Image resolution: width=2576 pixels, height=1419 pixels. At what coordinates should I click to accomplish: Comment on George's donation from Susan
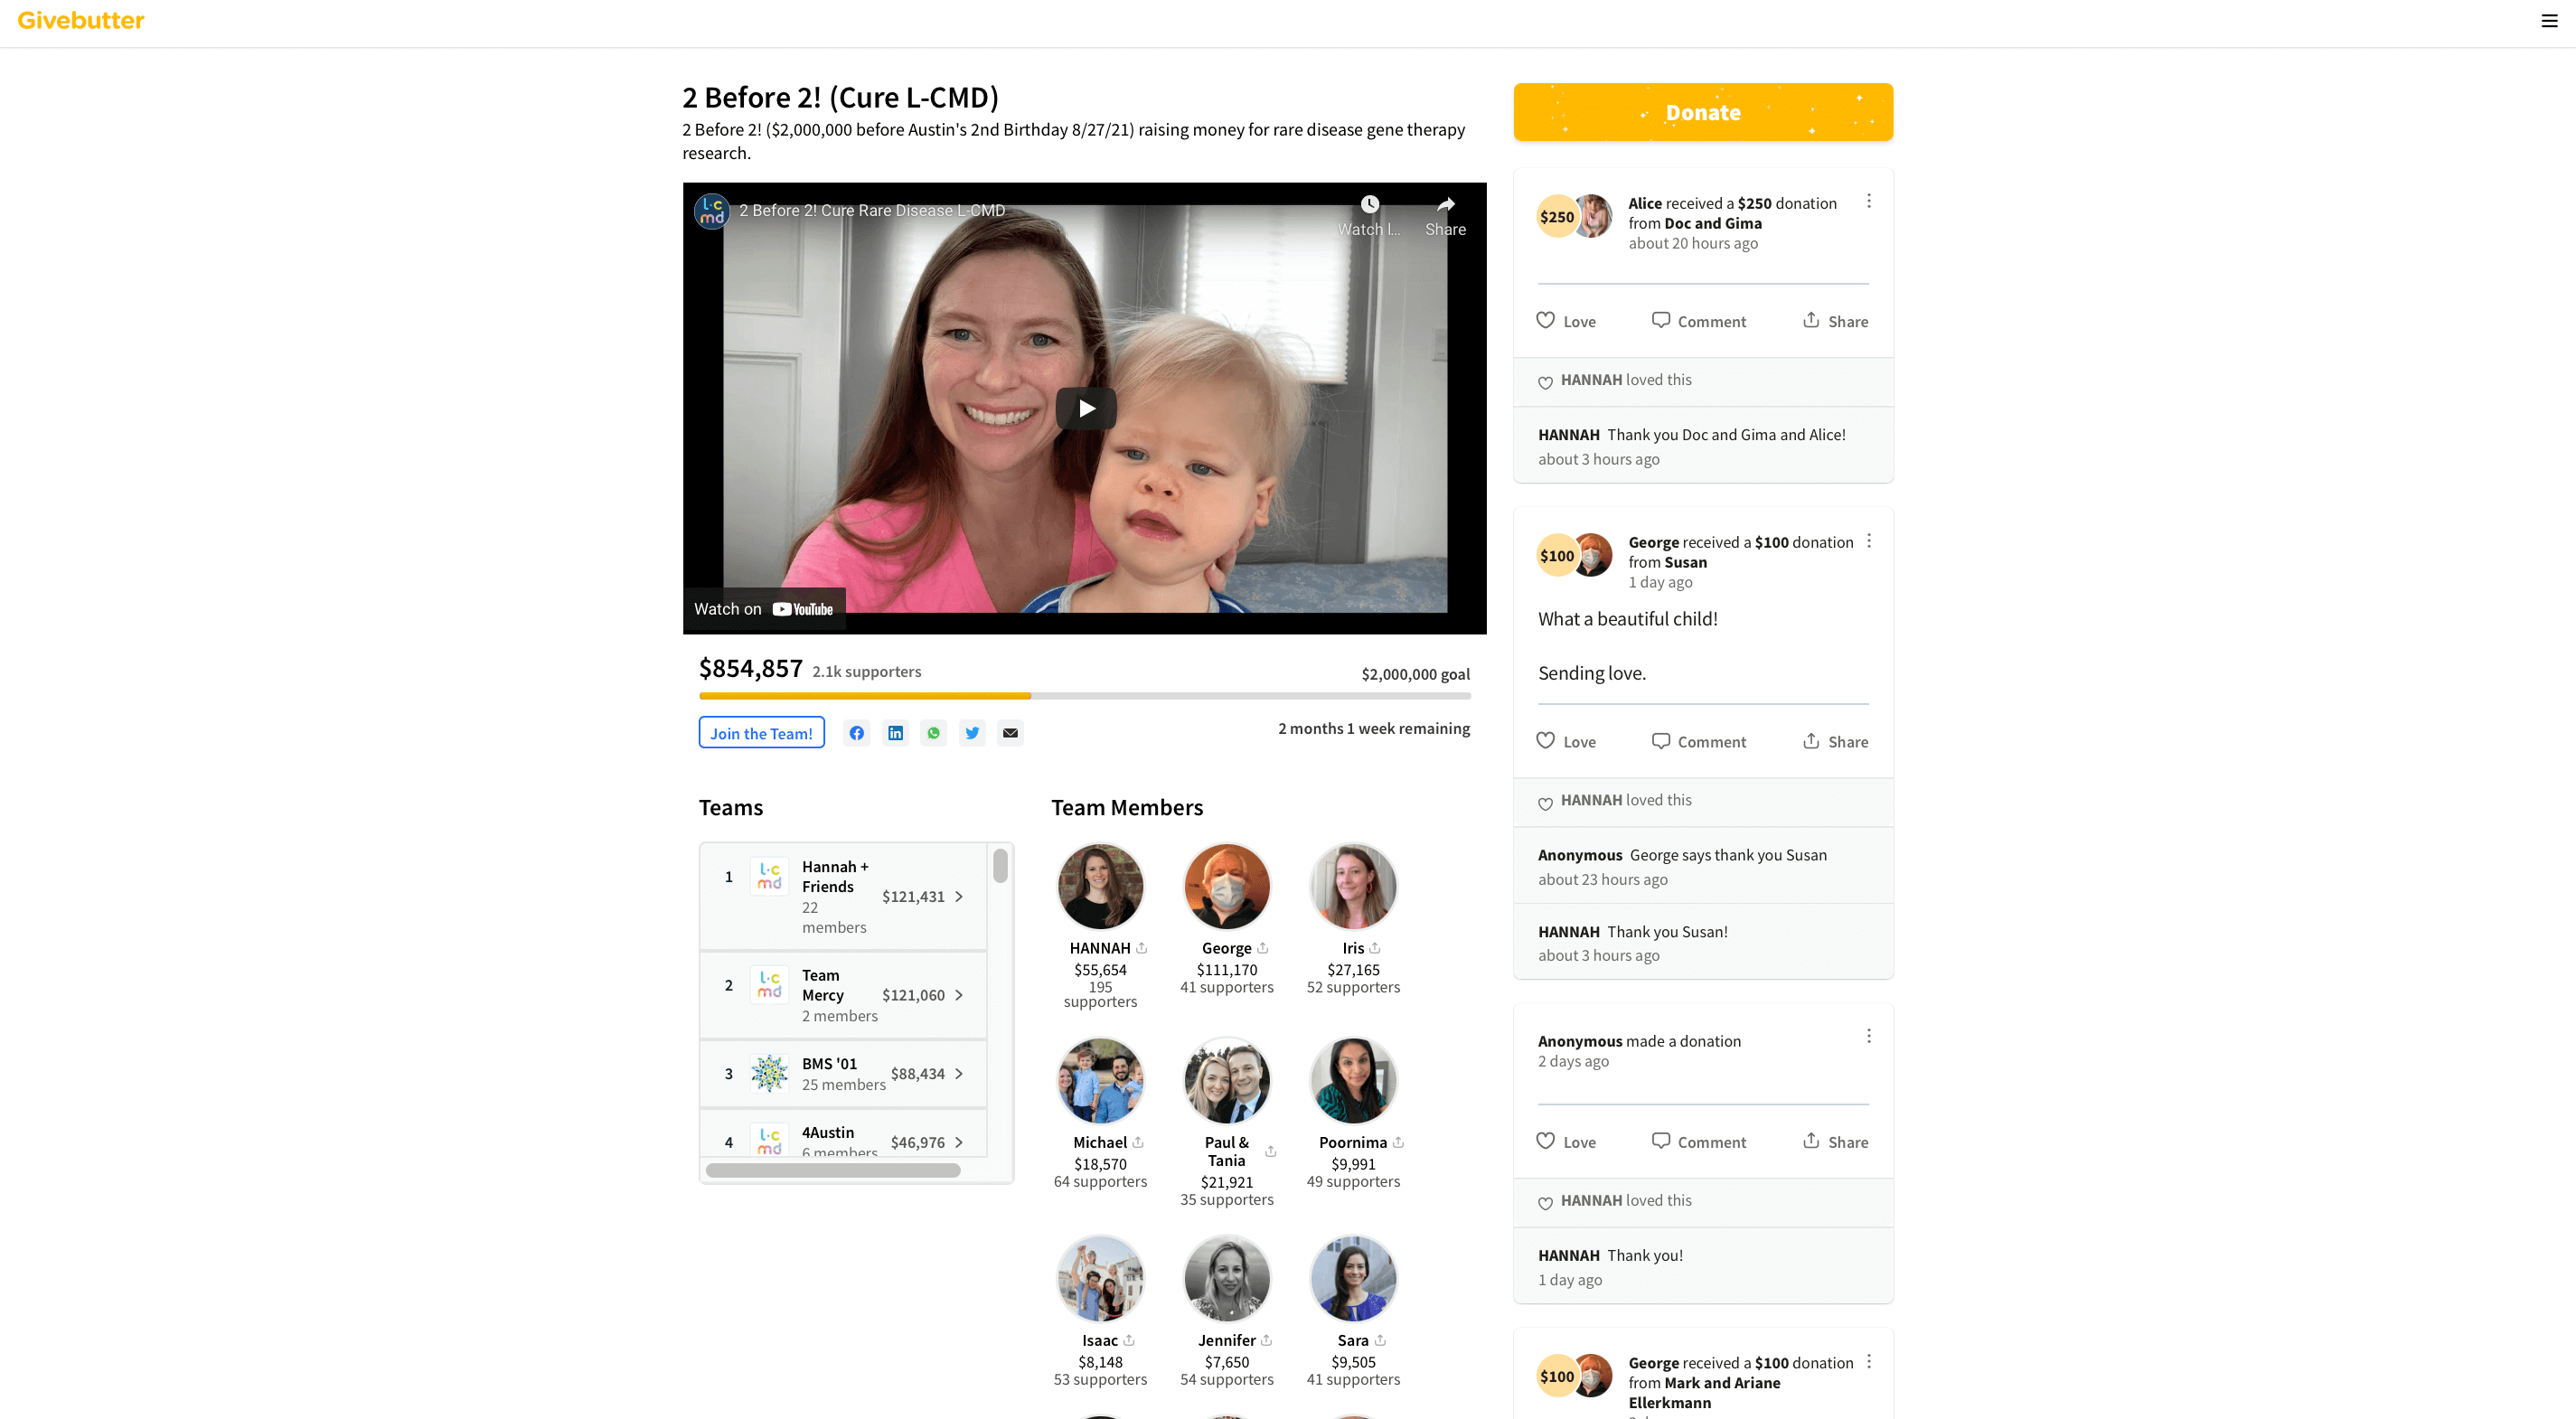coord(1698,740)
